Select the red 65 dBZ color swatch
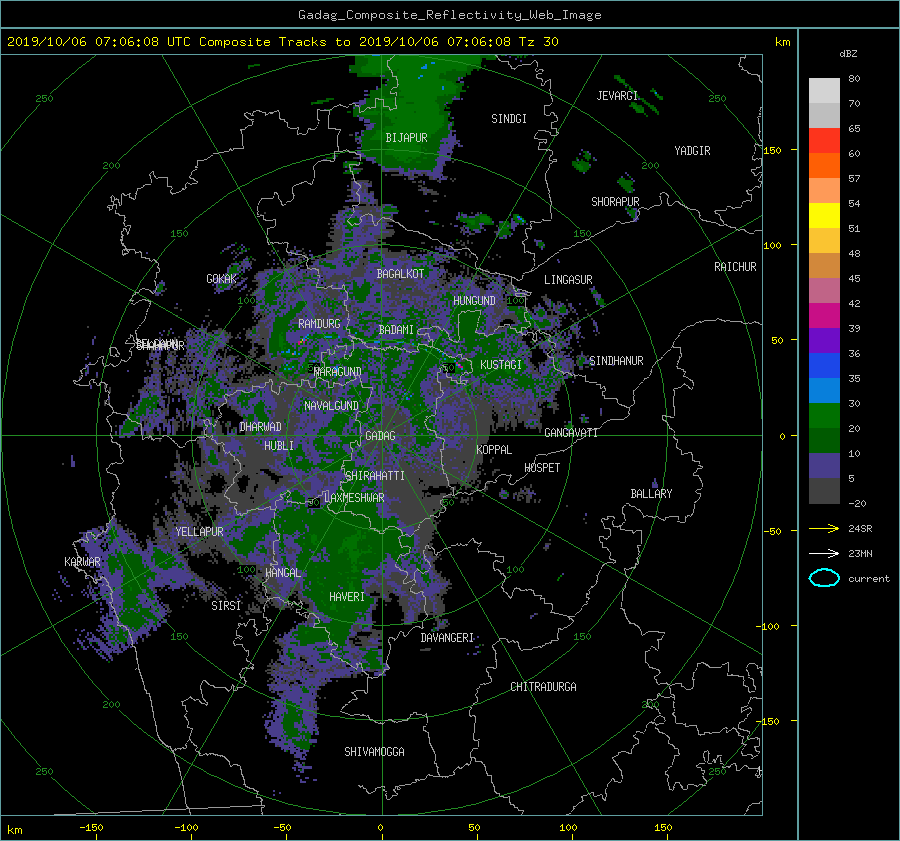Screen dimensions: 900x841 tap(824, 140)
